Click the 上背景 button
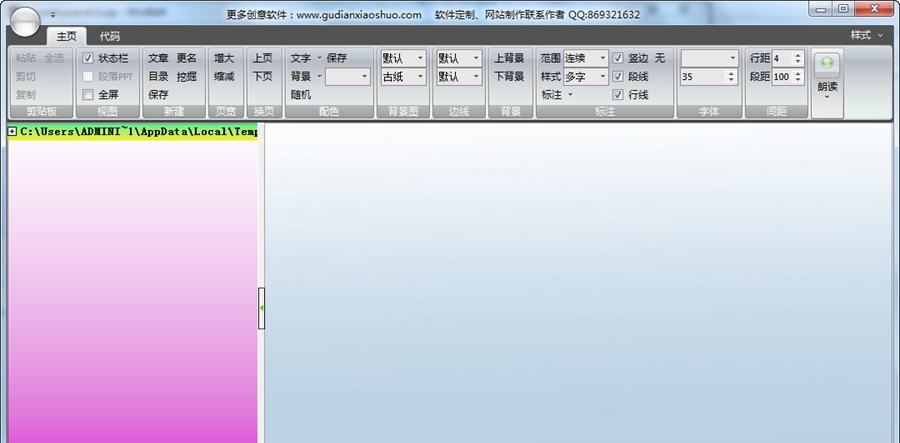The width and height of the screenshot is (900, 443). [x=510, y=58]
